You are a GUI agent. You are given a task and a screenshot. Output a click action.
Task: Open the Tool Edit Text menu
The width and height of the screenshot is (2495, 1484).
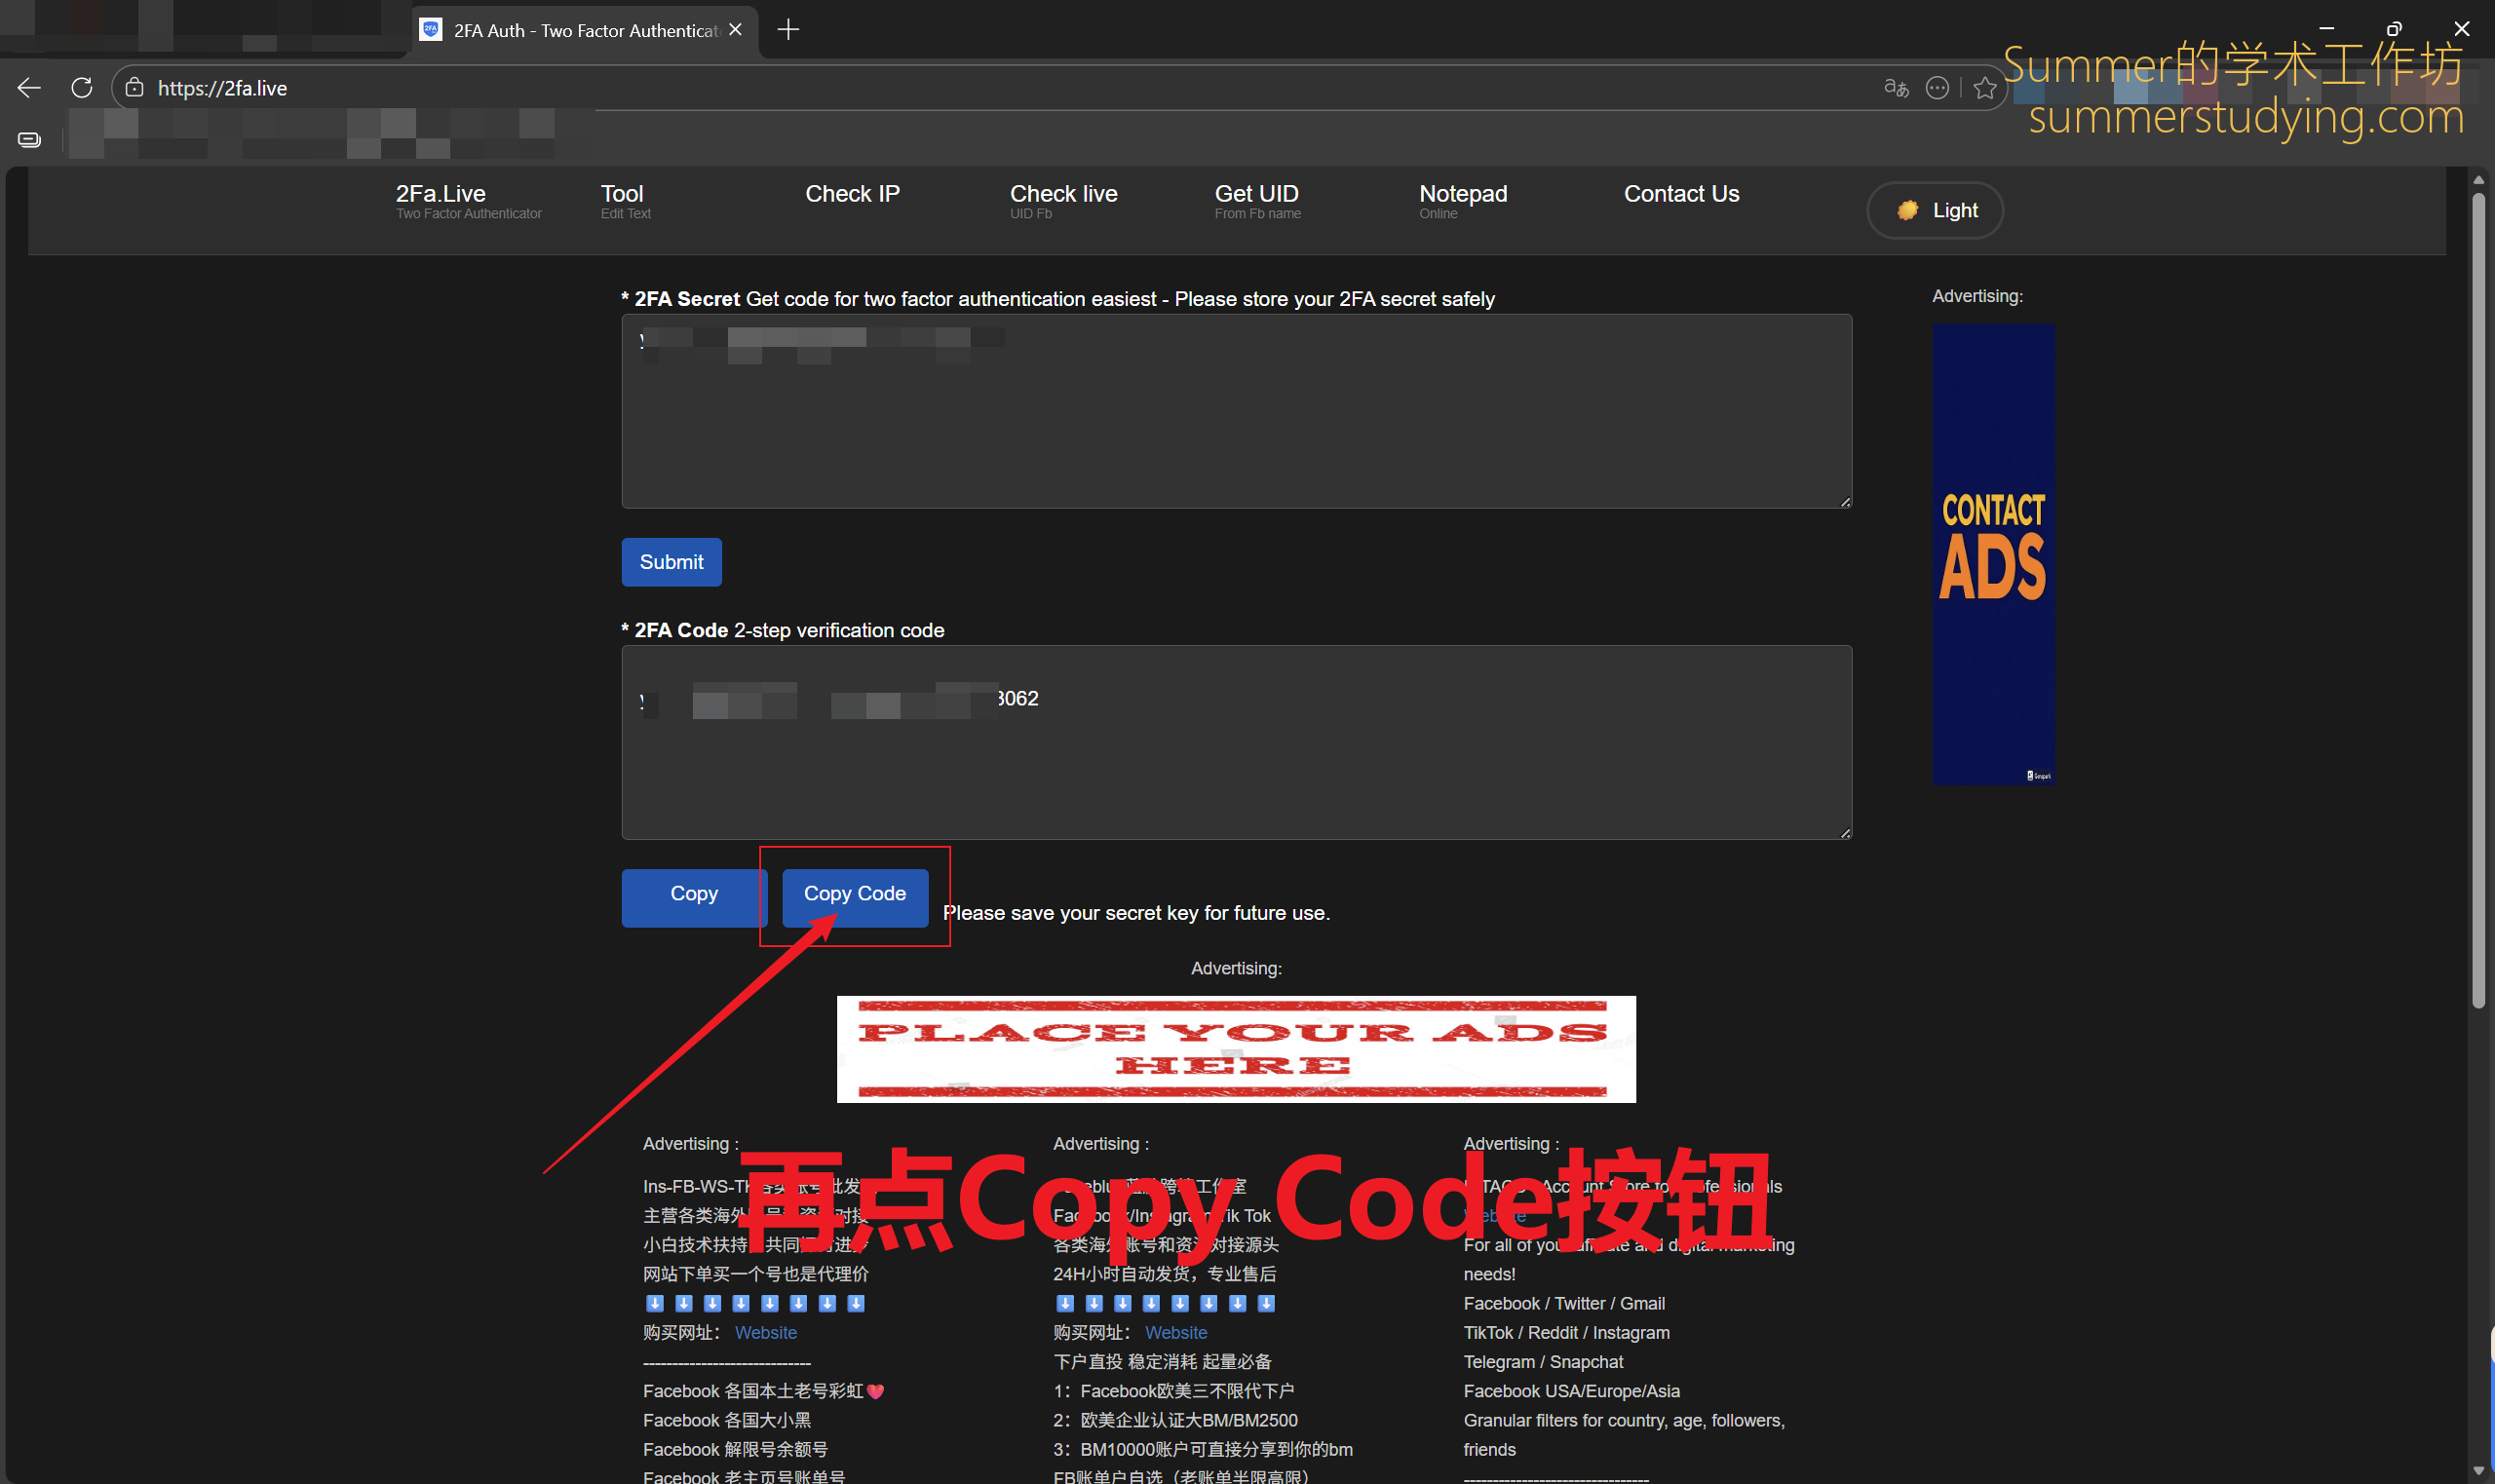[x=624, y=200]
